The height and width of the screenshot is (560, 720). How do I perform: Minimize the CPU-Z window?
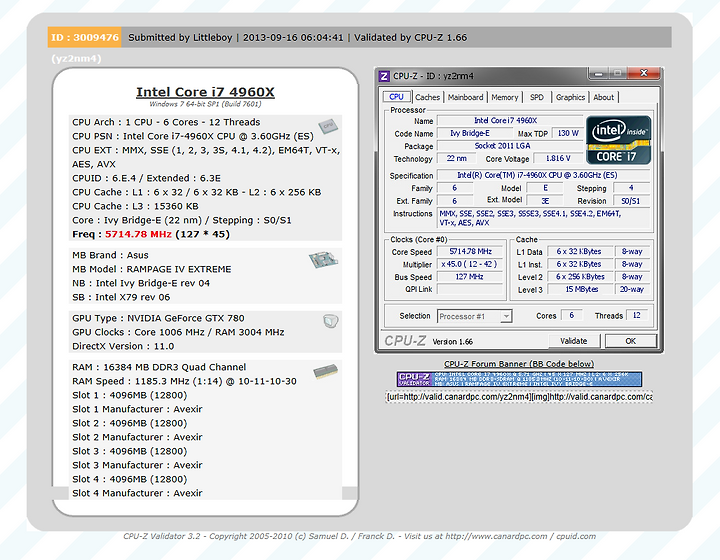[598, 73]
